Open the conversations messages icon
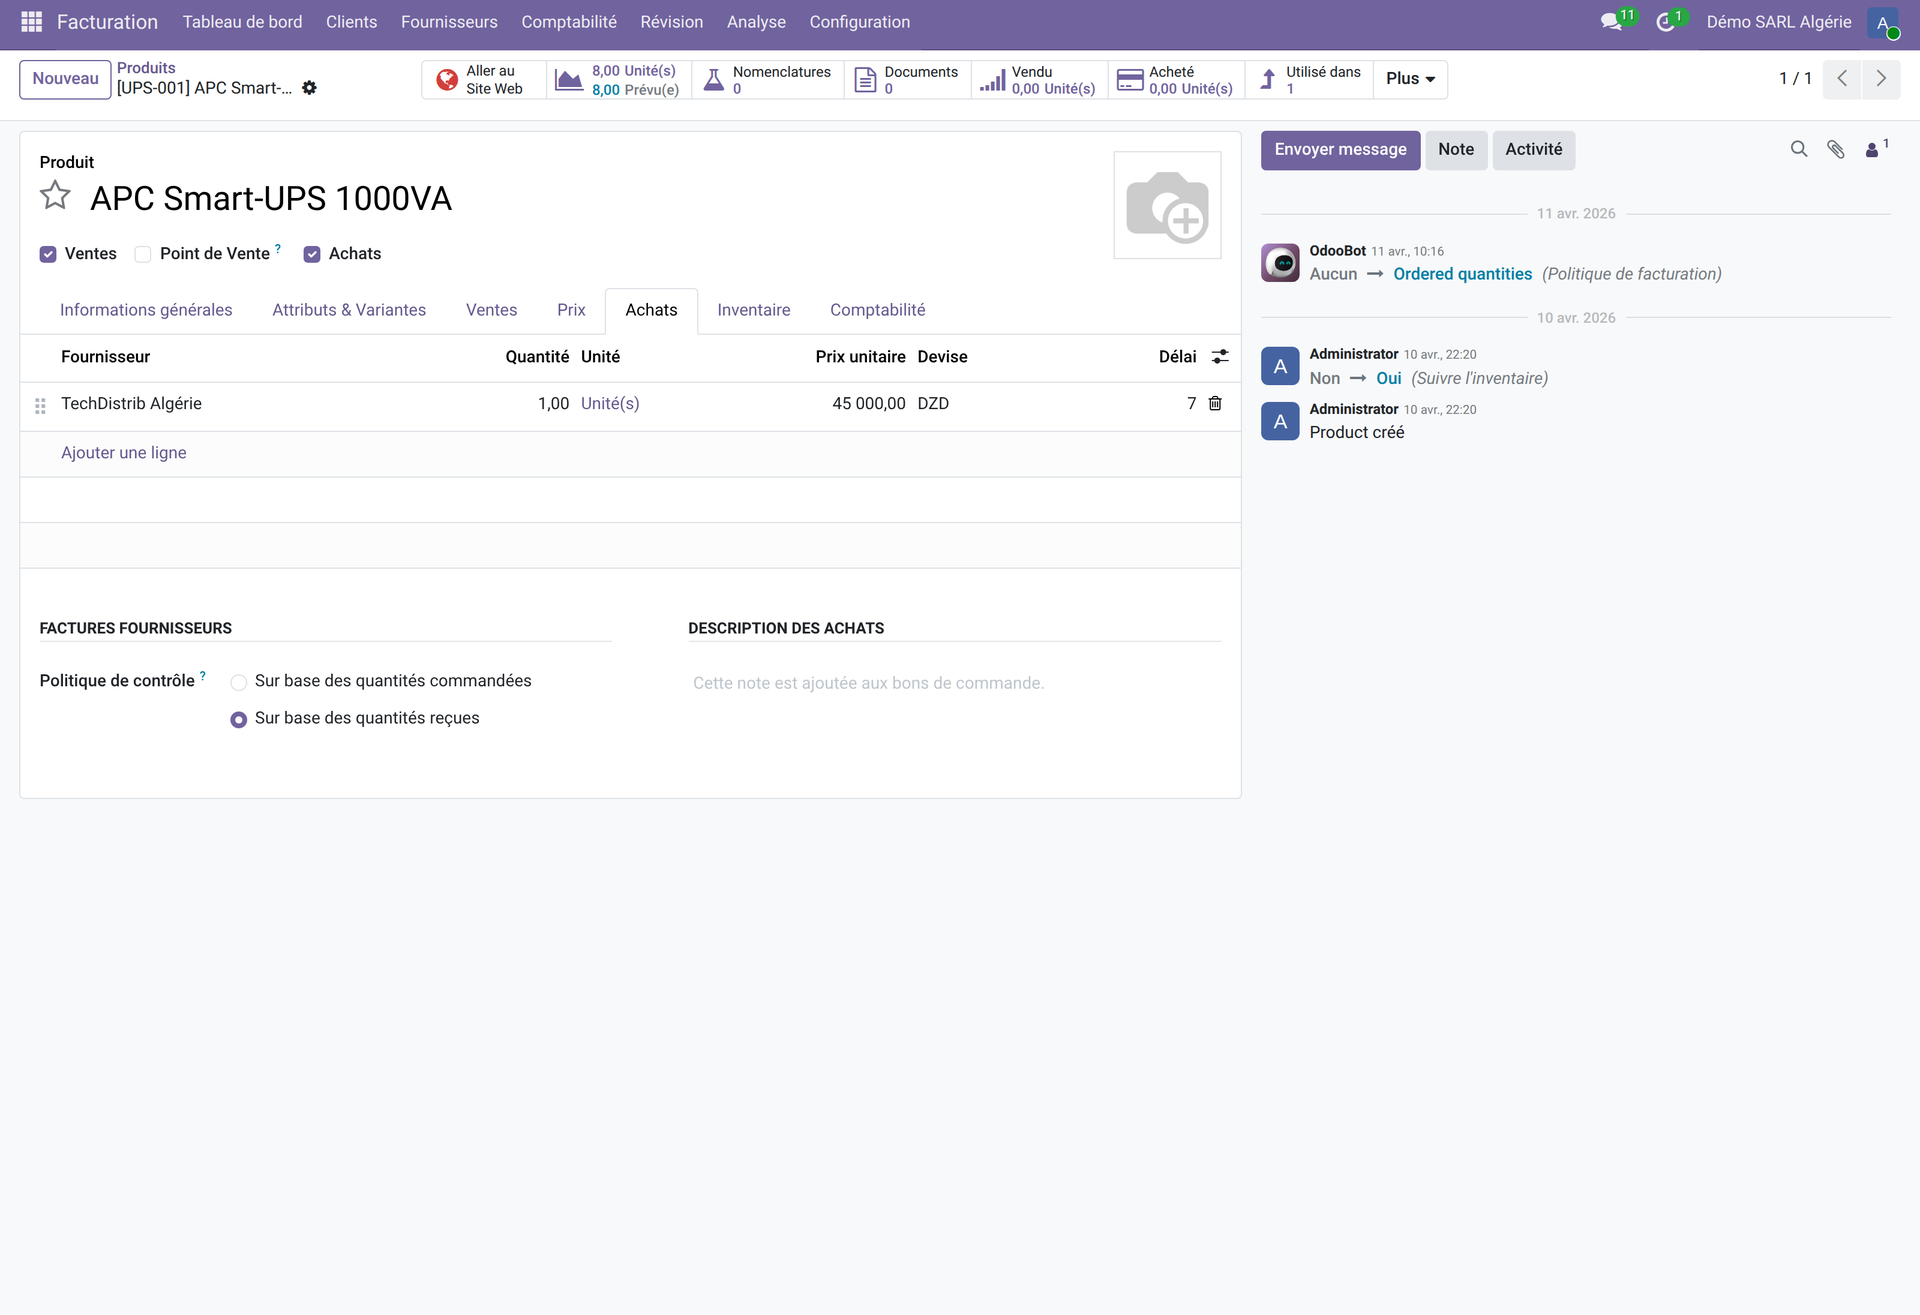1920x1315 pixels. click(x=1612, y=22)
